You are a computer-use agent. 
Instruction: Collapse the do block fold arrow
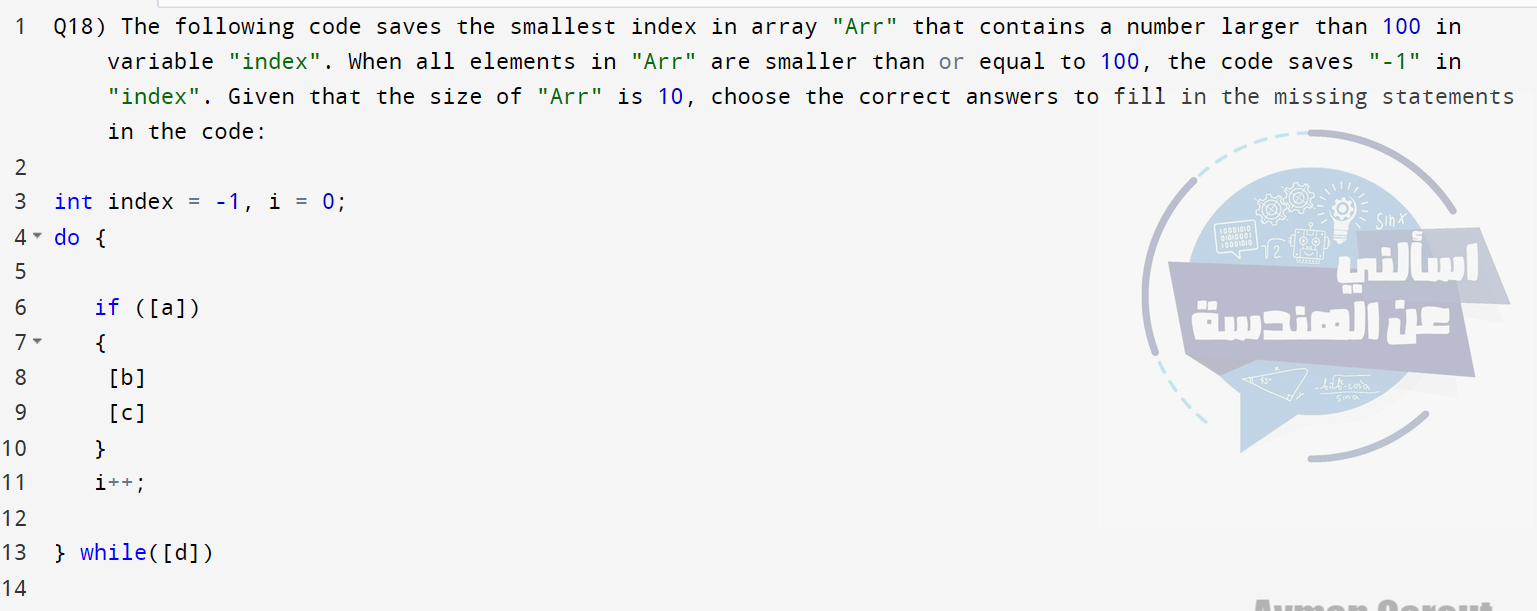[x=38, y=237]
